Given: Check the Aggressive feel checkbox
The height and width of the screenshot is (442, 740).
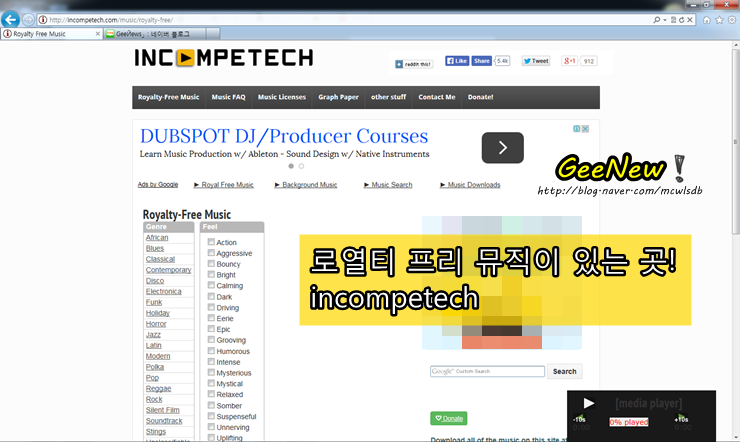Looking at the screenshot, I should click(x=211, y=253).
